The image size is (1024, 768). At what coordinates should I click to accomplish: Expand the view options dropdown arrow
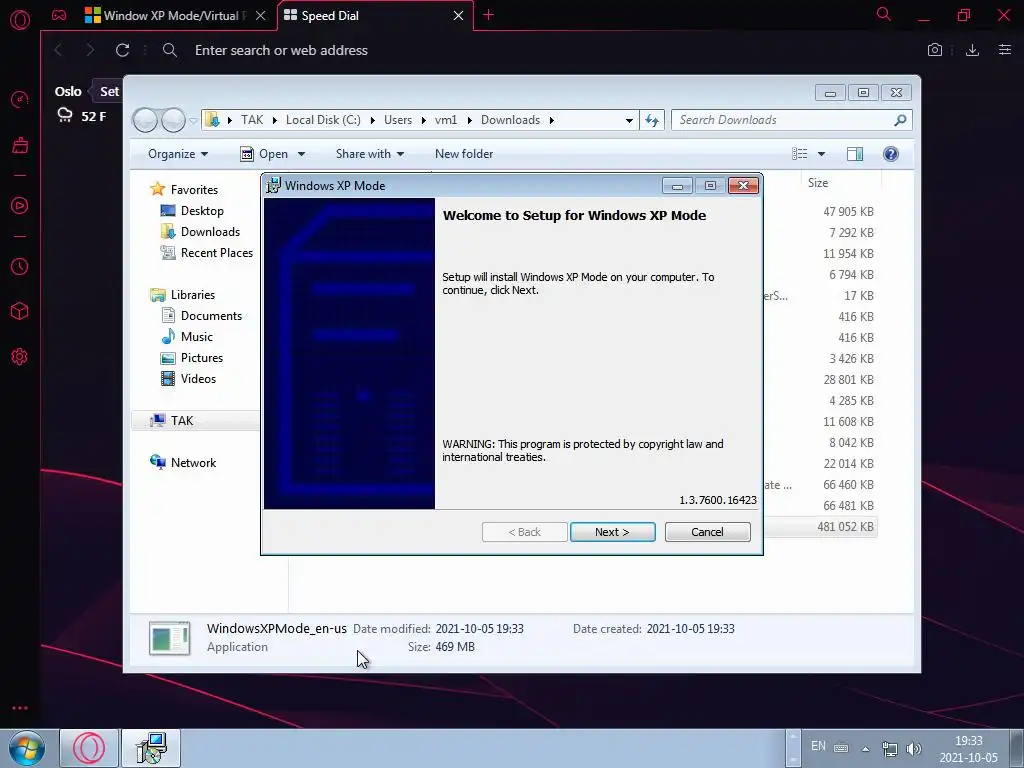pyautogui.click(x=822, y=154)
